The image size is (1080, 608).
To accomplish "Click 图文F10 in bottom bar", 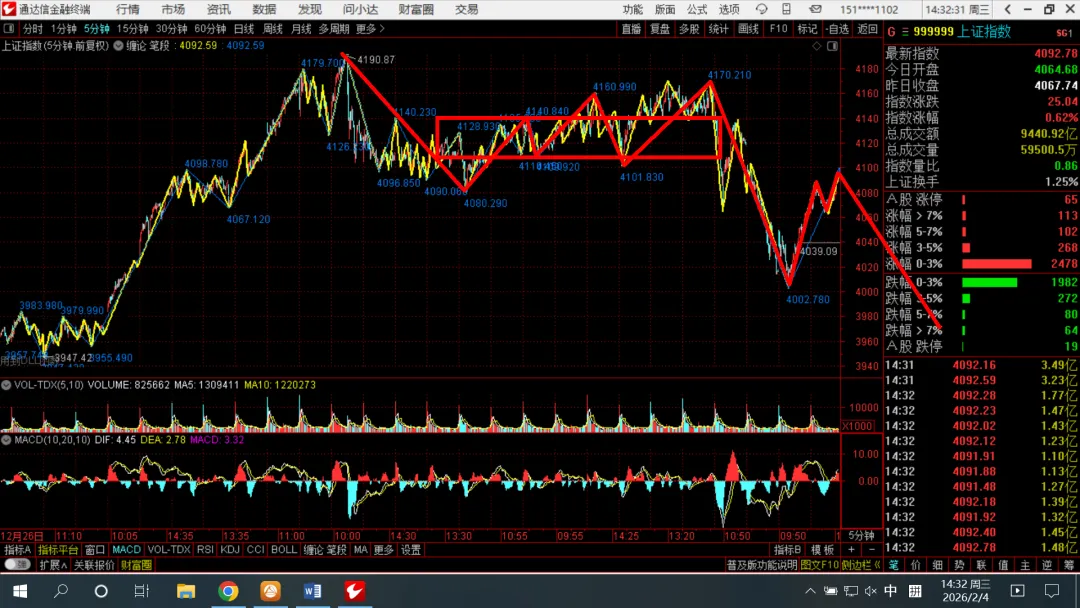I will pyautogui.click(x=820, y=565).
